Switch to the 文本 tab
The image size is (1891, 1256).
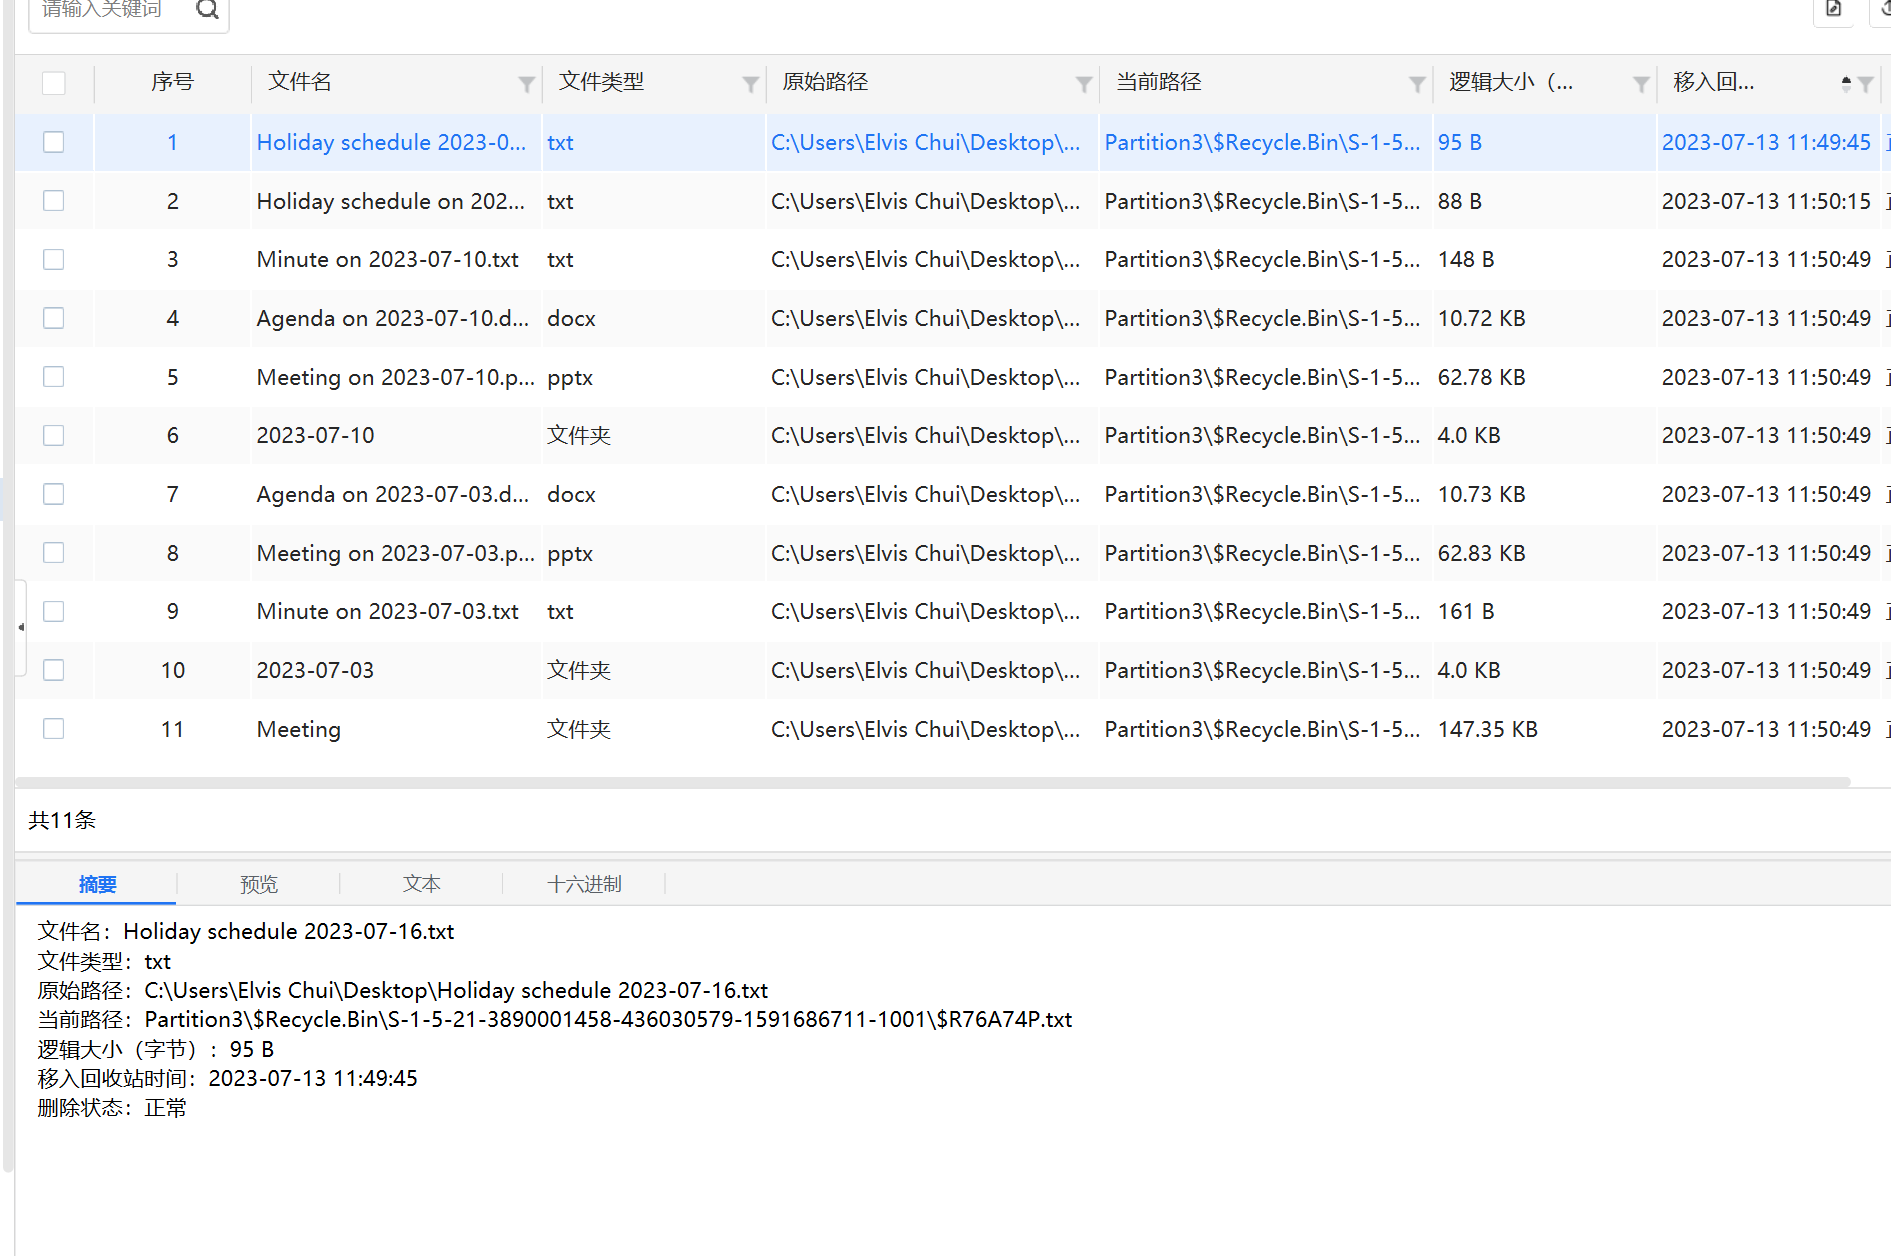point(421,884)
